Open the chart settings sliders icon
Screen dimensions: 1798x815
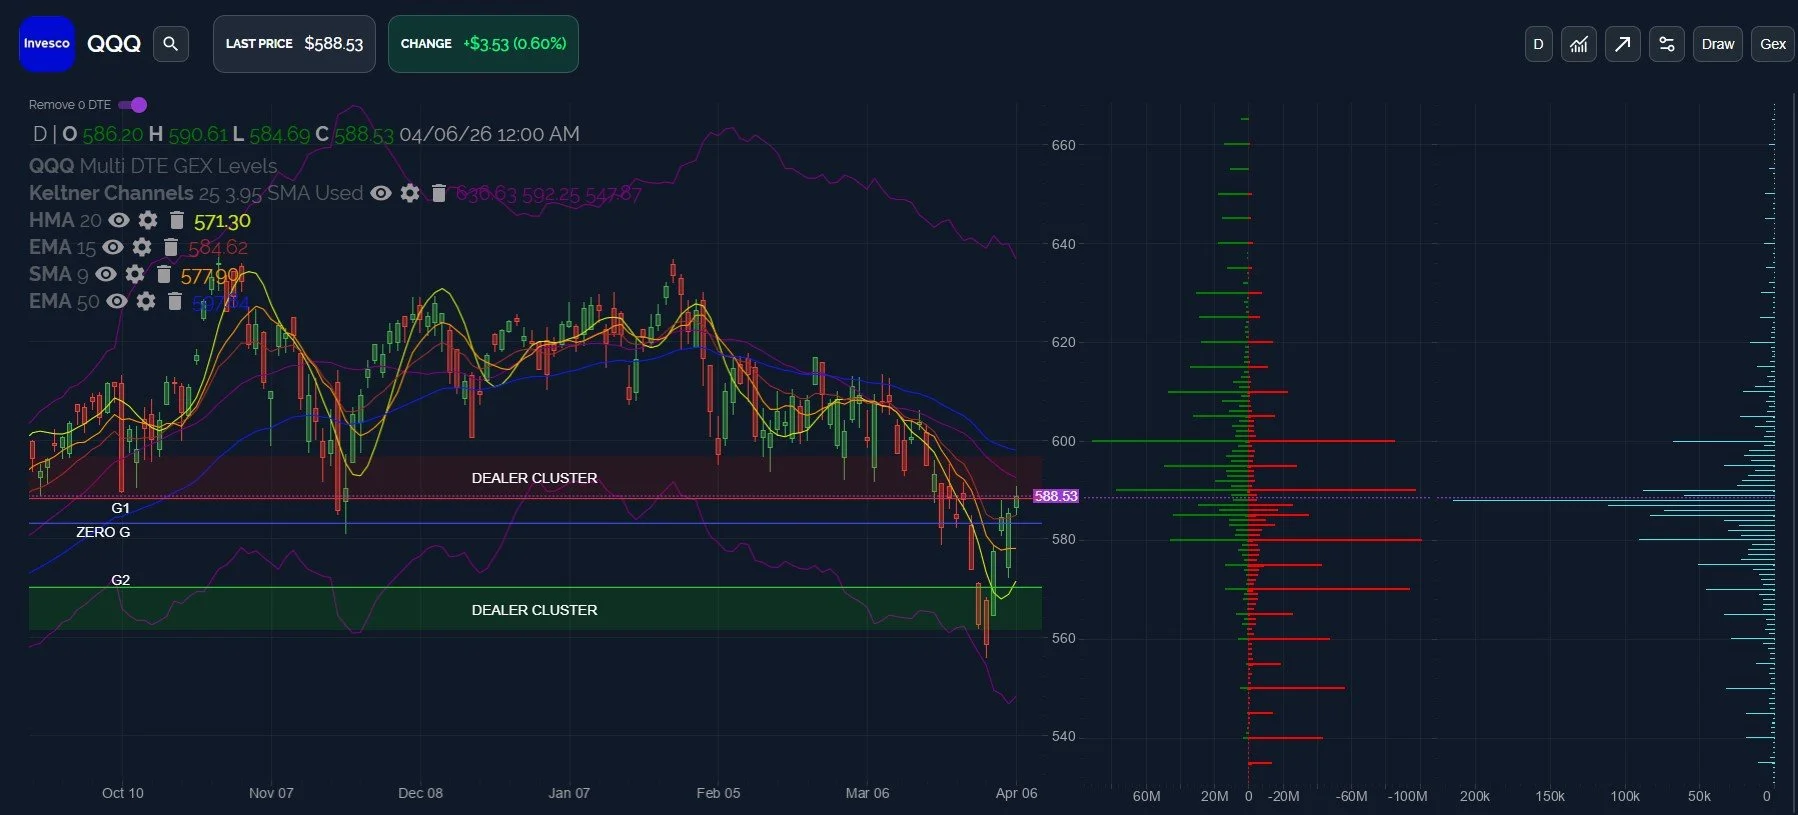1667,44
